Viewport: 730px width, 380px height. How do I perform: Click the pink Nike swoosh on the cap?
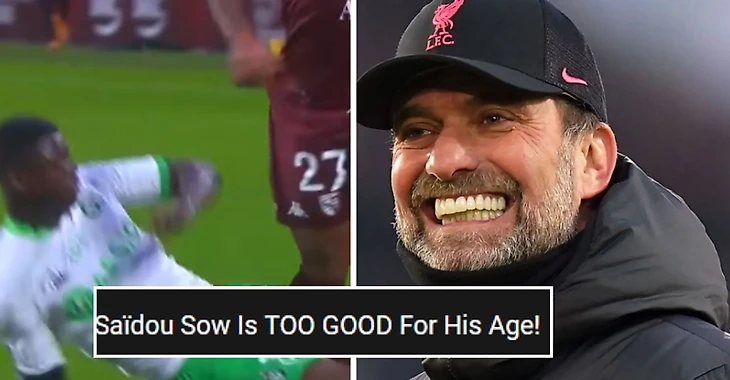click(x=574, y=77)
